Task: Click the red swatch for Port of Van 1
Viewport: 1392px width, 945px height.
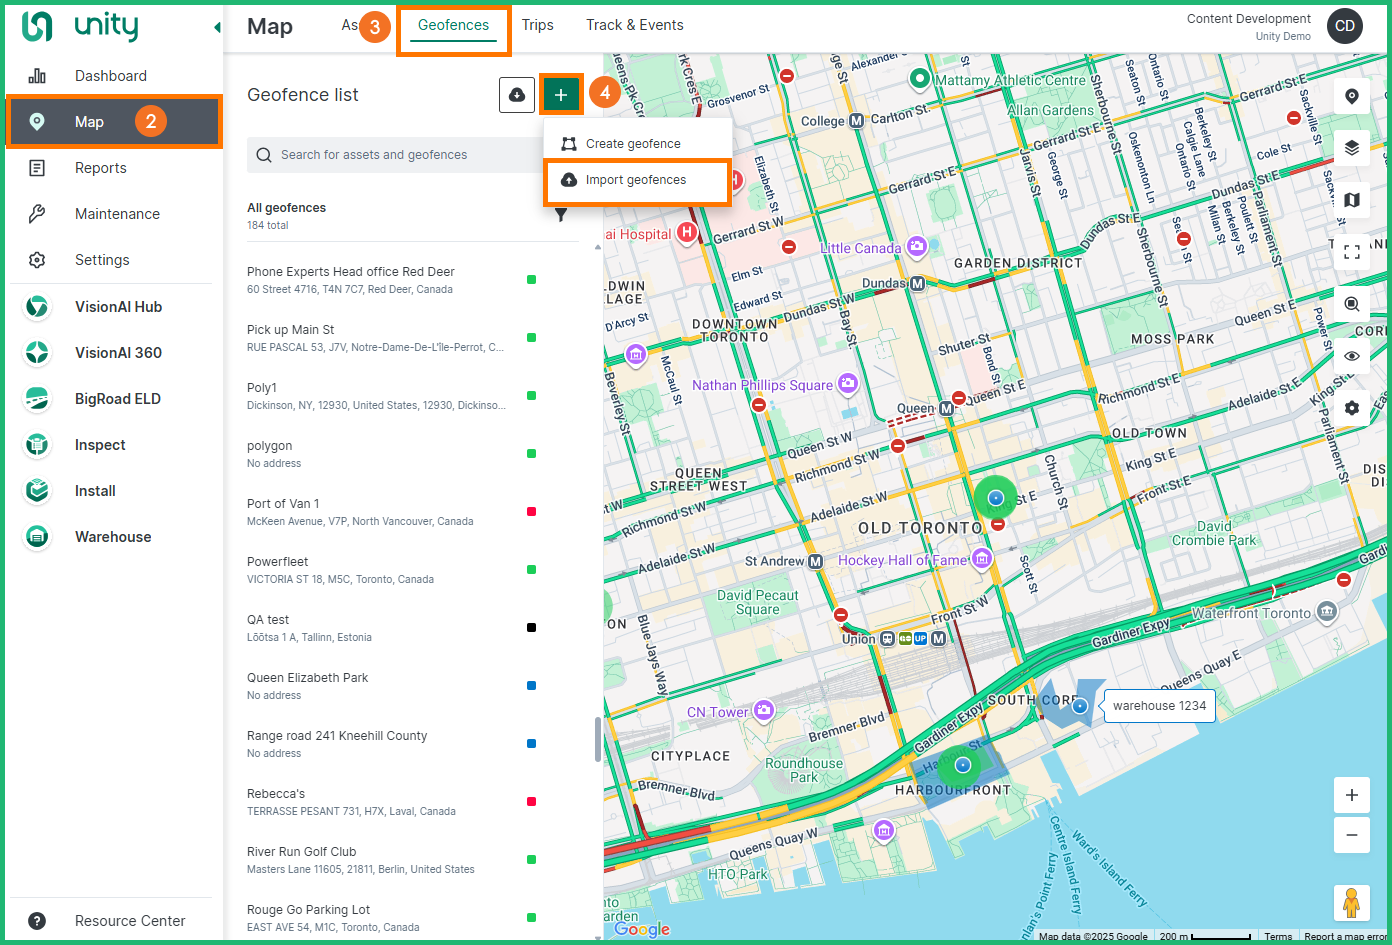Action: (531, 512)
